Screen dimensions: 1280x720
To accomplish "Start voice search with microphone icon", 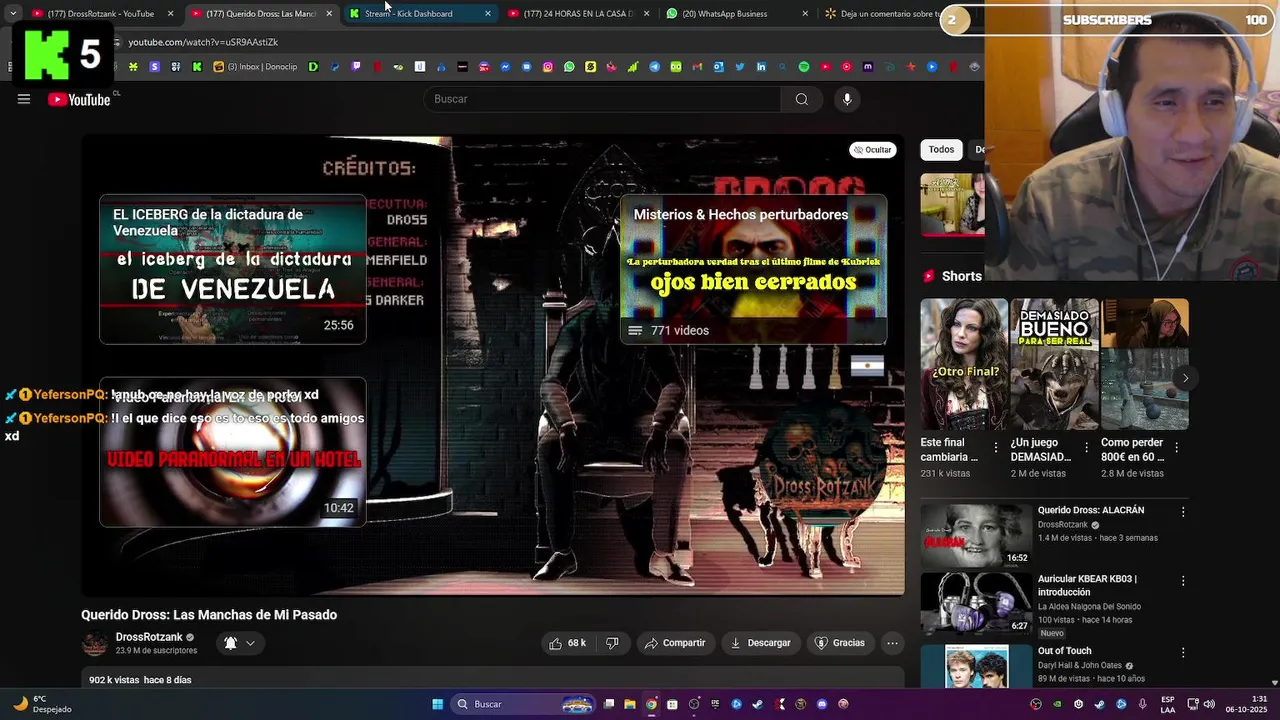I will pyautogui.click(x=847, y=99).
